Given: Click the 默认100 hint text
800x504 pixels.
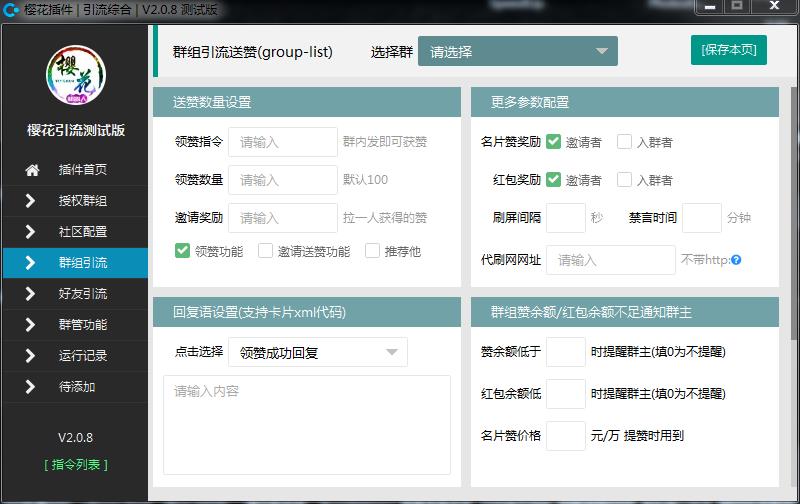Looking at the screenshot, I should 365,180.
